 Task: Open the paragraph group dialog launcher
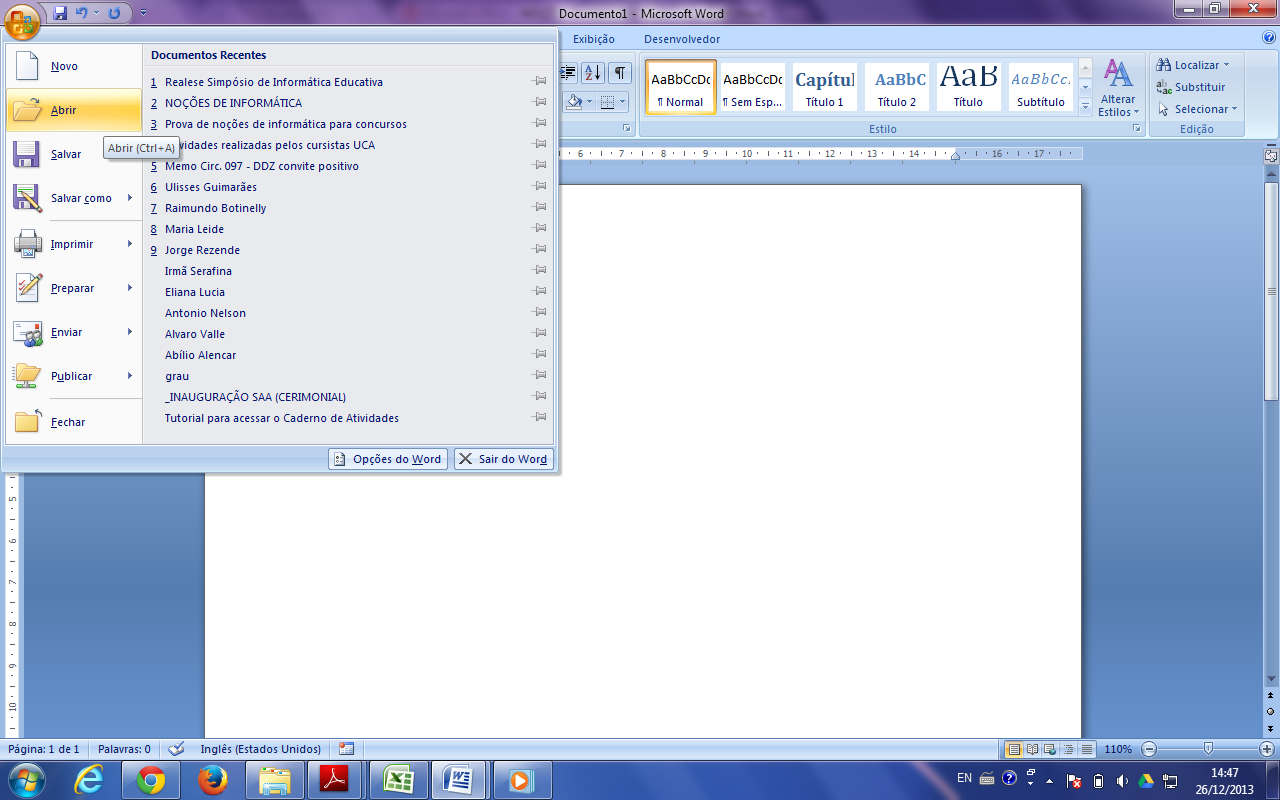click(627, 128)
